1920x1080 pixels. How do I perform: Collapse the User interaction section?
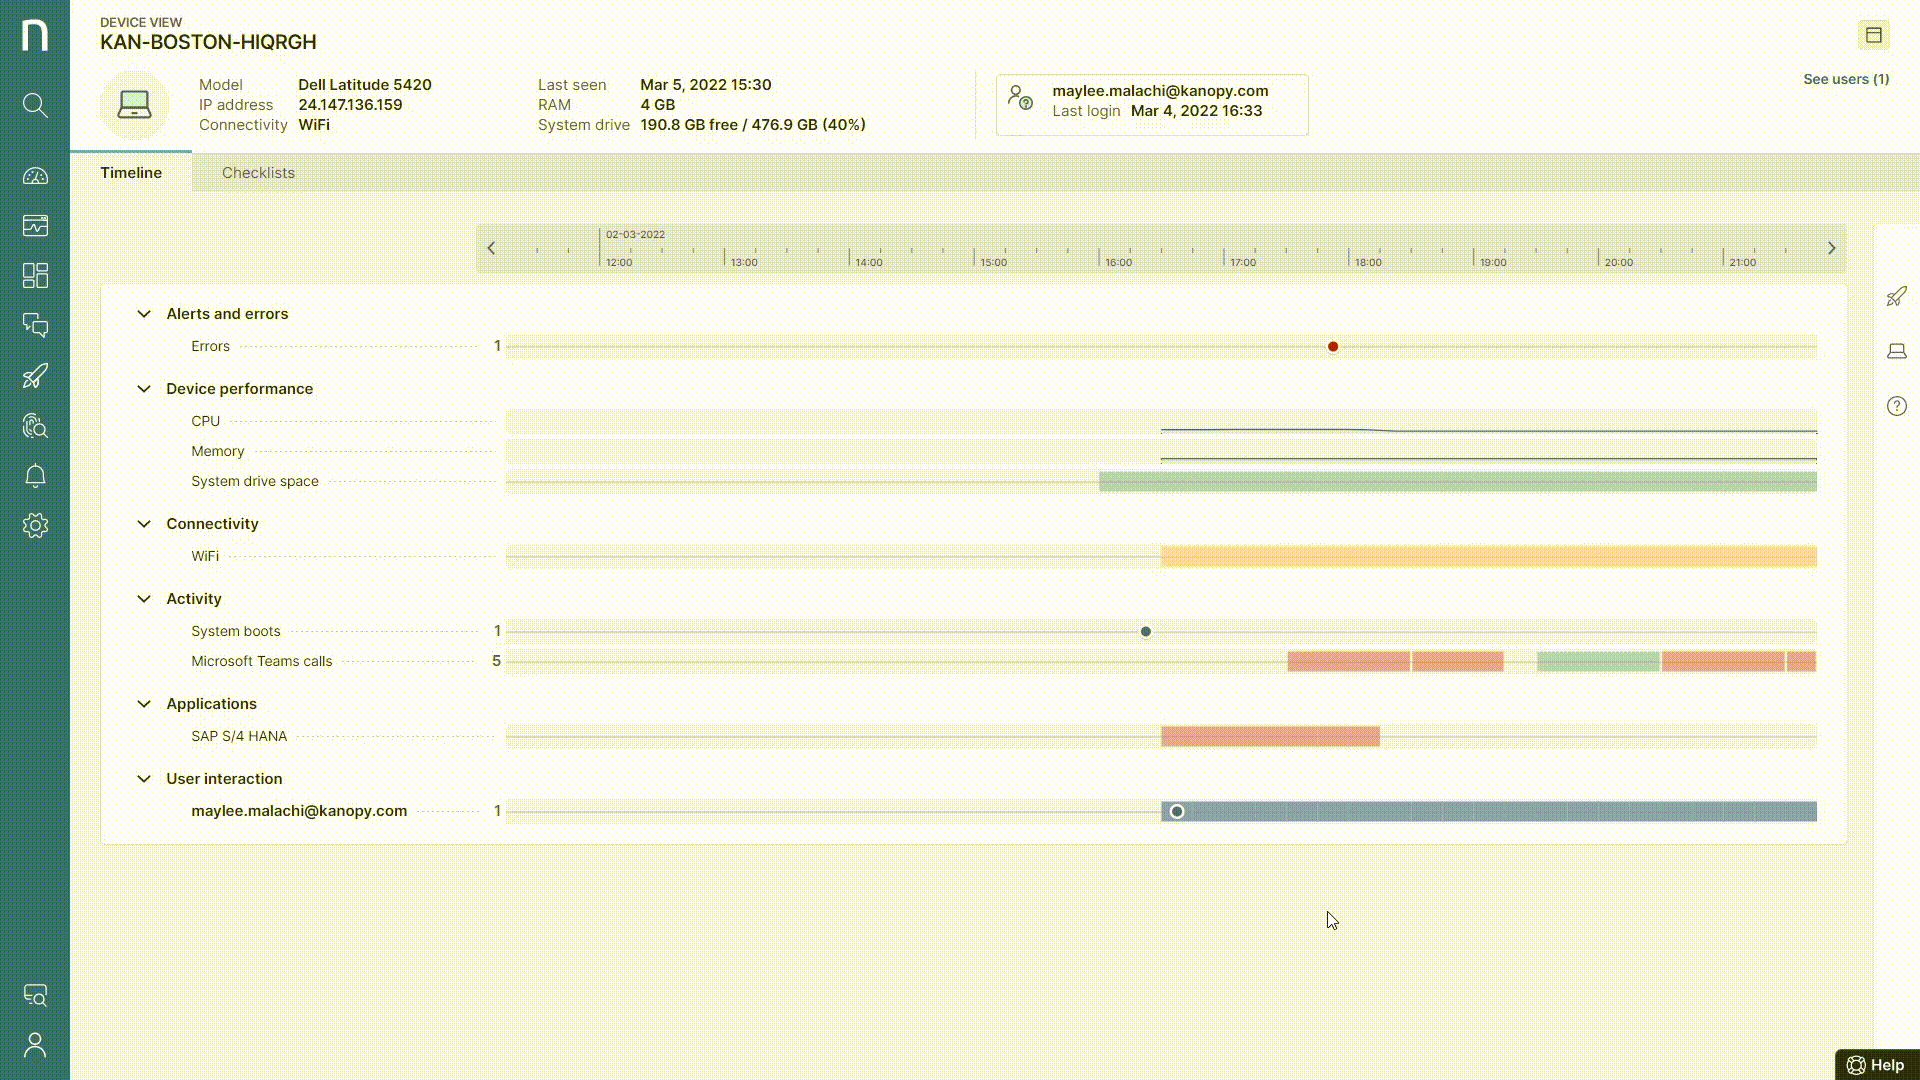[x=144, y=778]
